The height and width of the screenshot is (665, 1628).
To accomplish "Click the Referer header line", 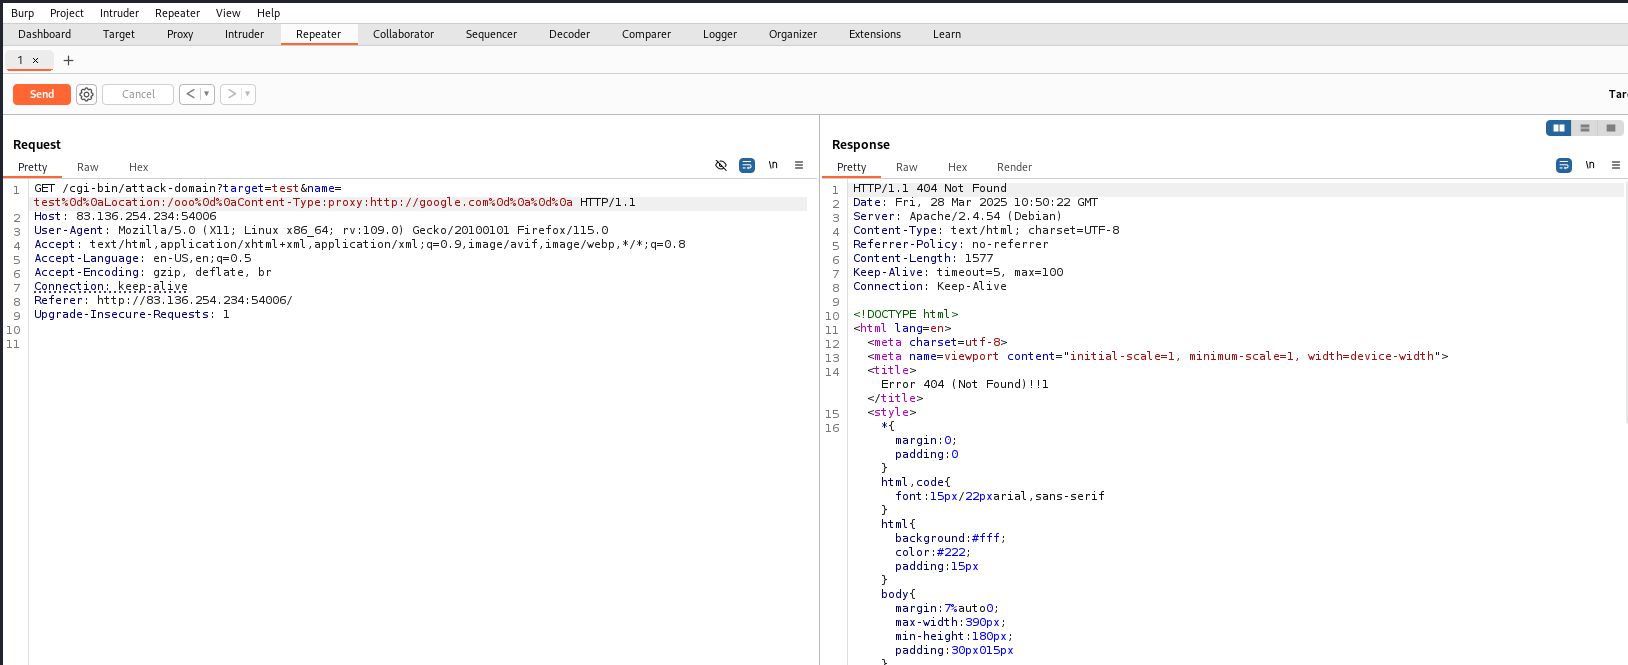I will (163, 300).
